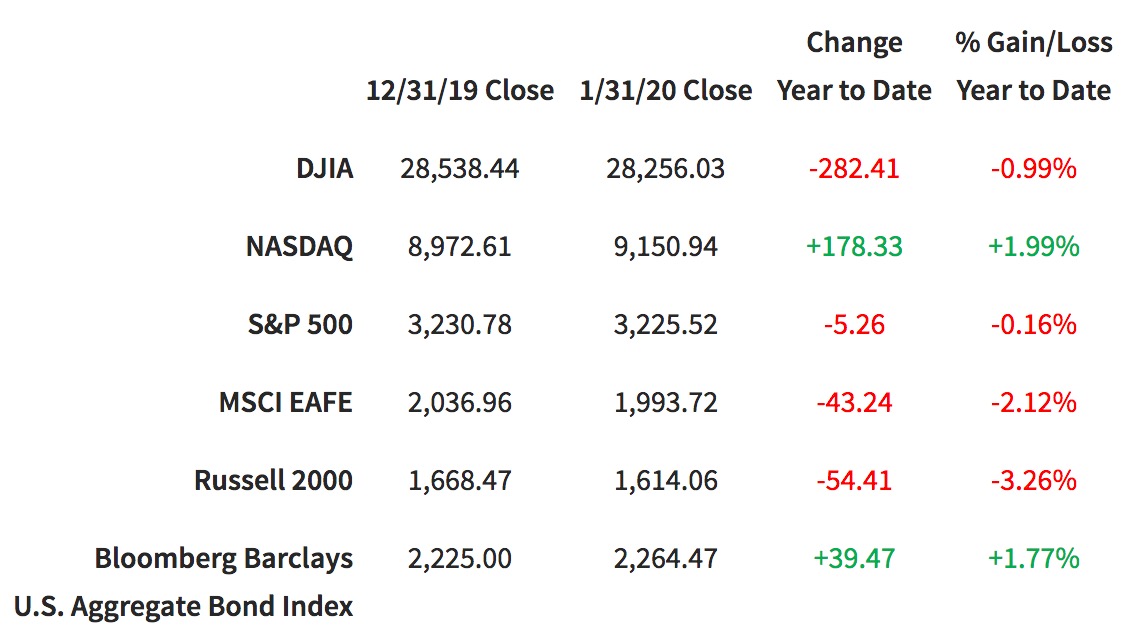Select the Change Year to Date header

(854, 67)
